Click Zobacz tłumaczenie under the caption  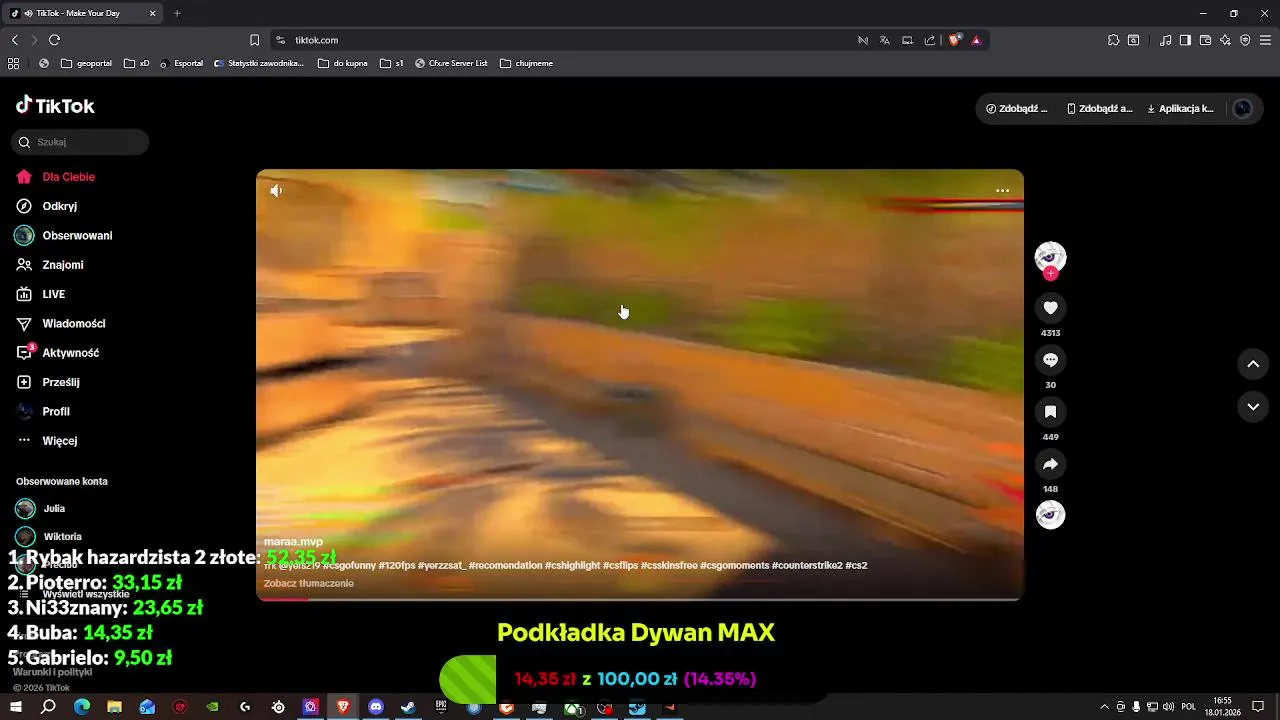308,584
